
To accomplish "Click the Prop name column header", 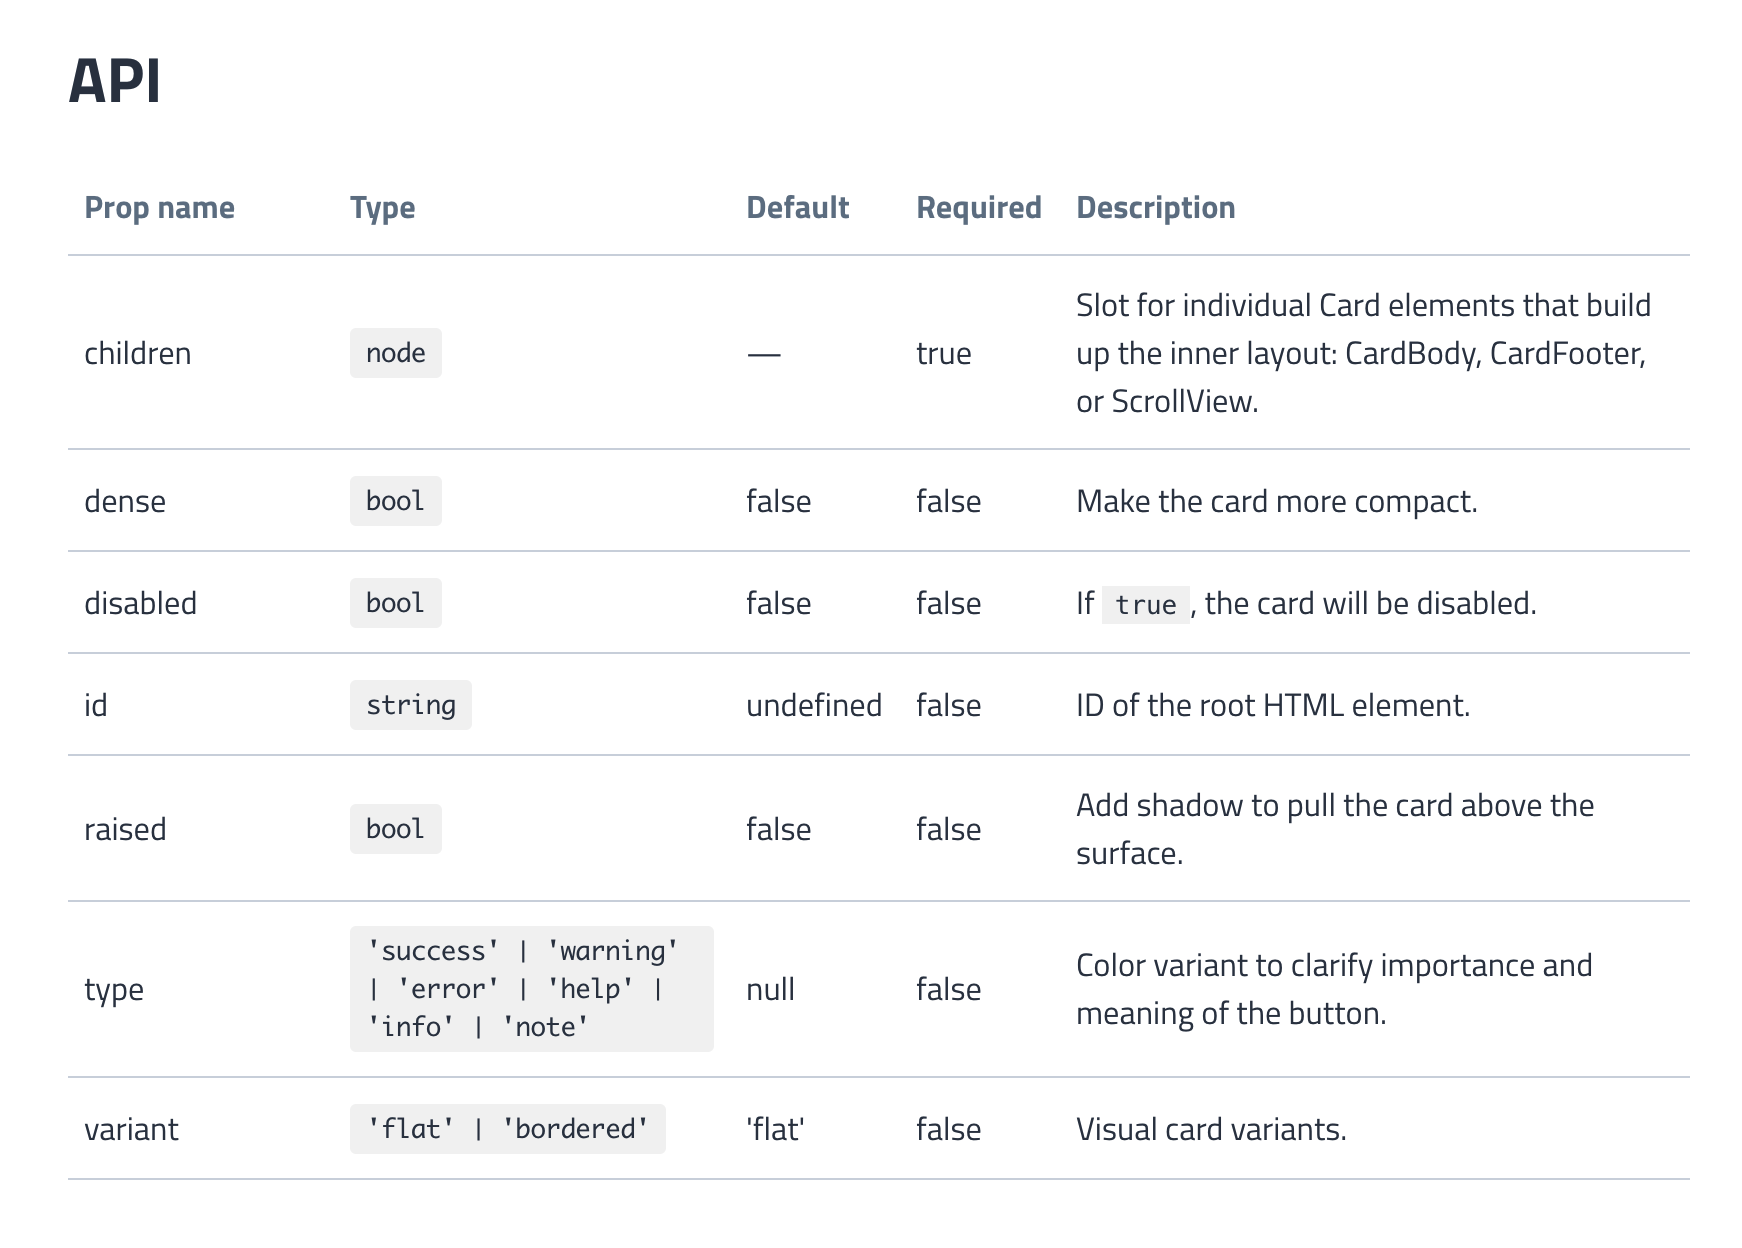I will (159, 208).
